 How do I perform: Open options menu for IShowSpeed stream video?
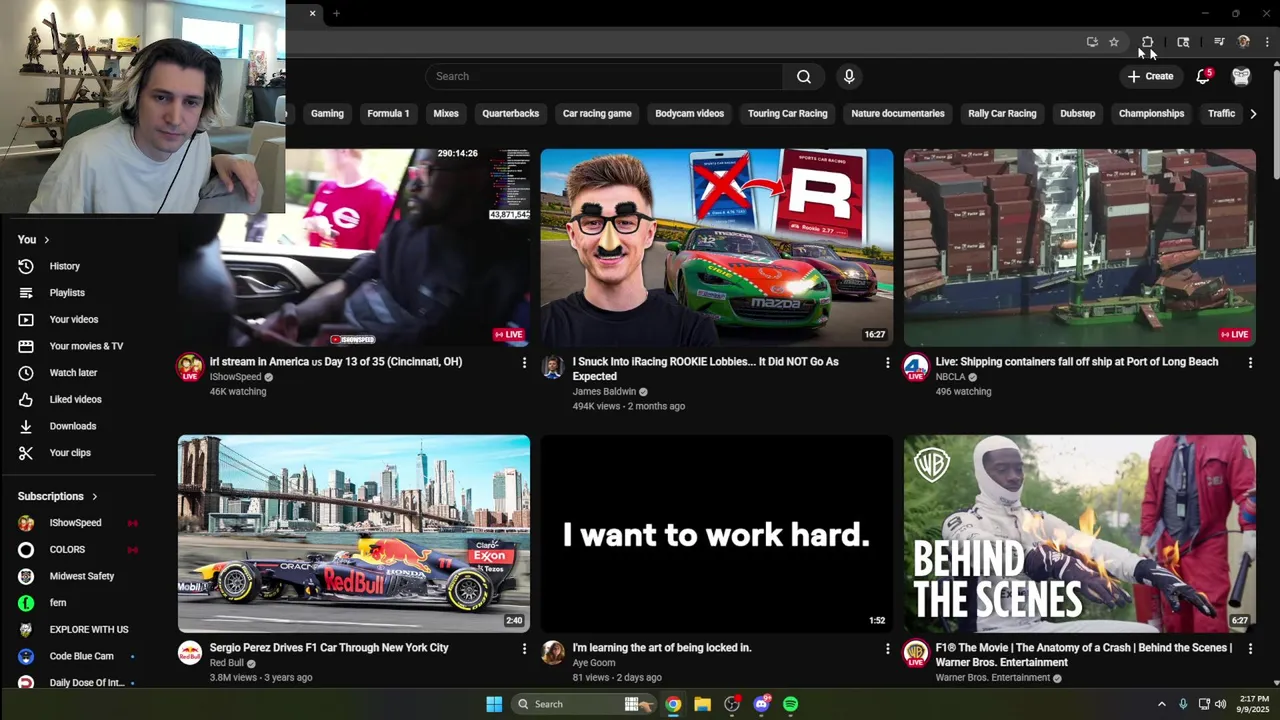click(524, 363)
